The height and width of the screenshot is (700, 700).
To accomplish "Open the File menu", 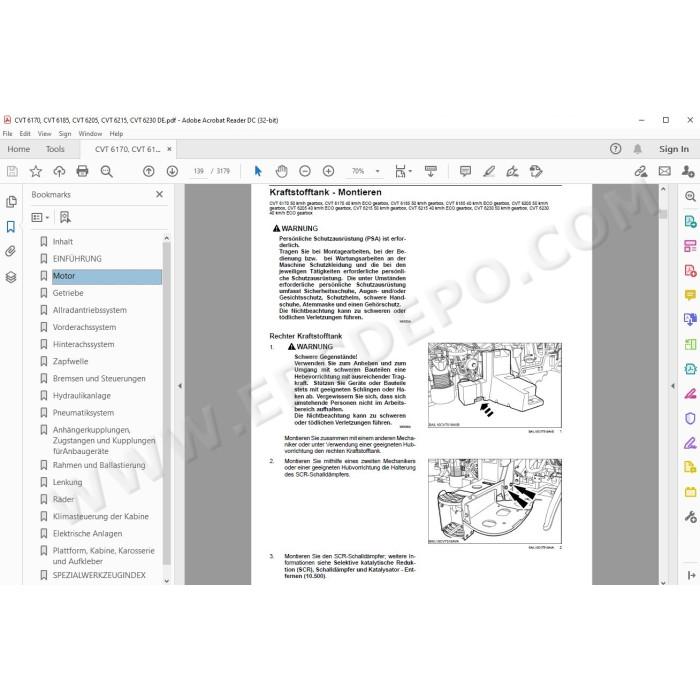I will (8, 133).
